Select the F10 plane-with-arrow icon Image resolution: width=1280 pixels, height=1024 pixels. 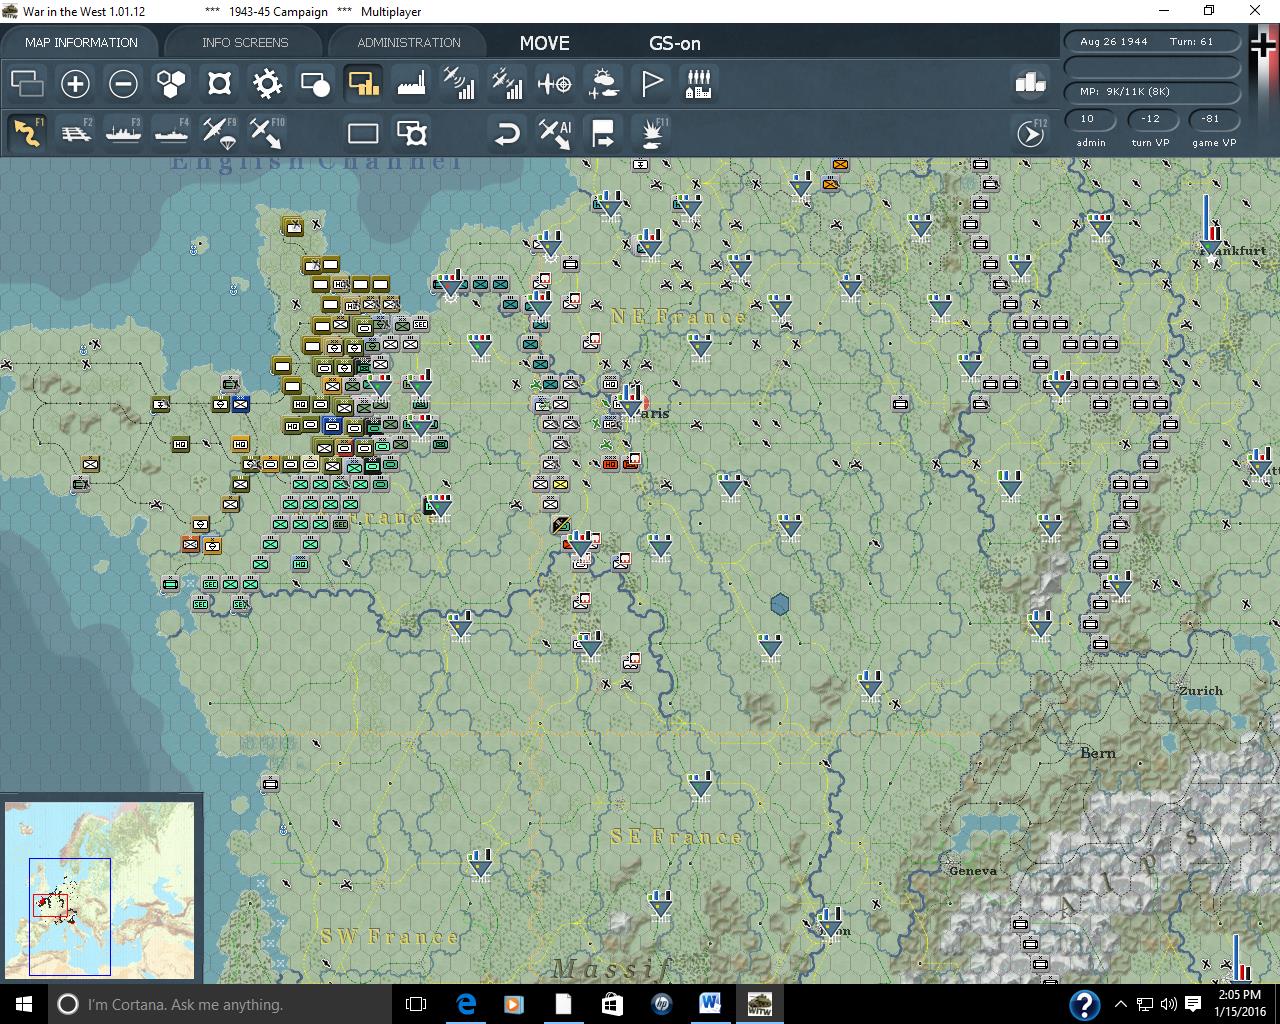point(267,133)
